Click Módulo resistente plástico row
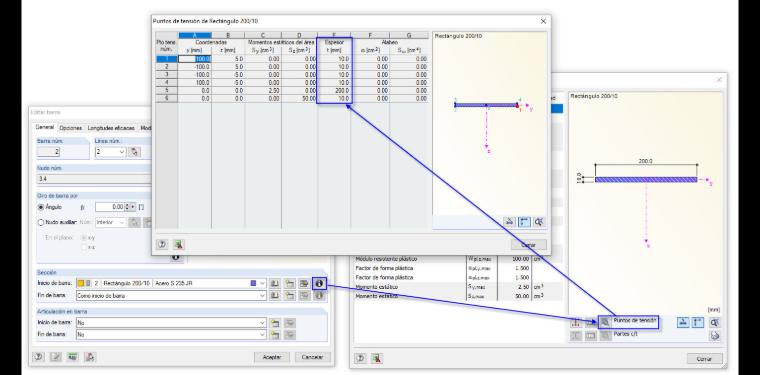 (458, 259)
